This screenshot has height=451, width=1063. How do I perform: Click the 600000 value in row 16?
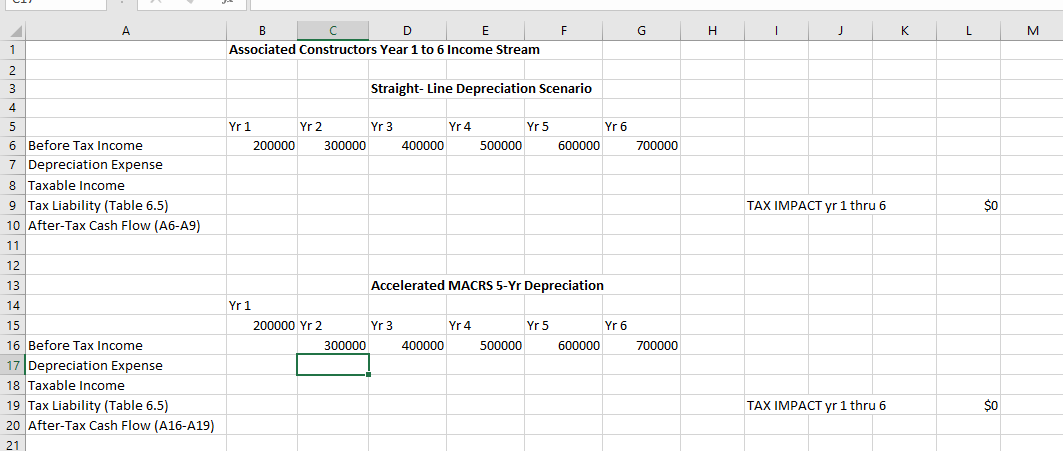(x=578, y=346)
